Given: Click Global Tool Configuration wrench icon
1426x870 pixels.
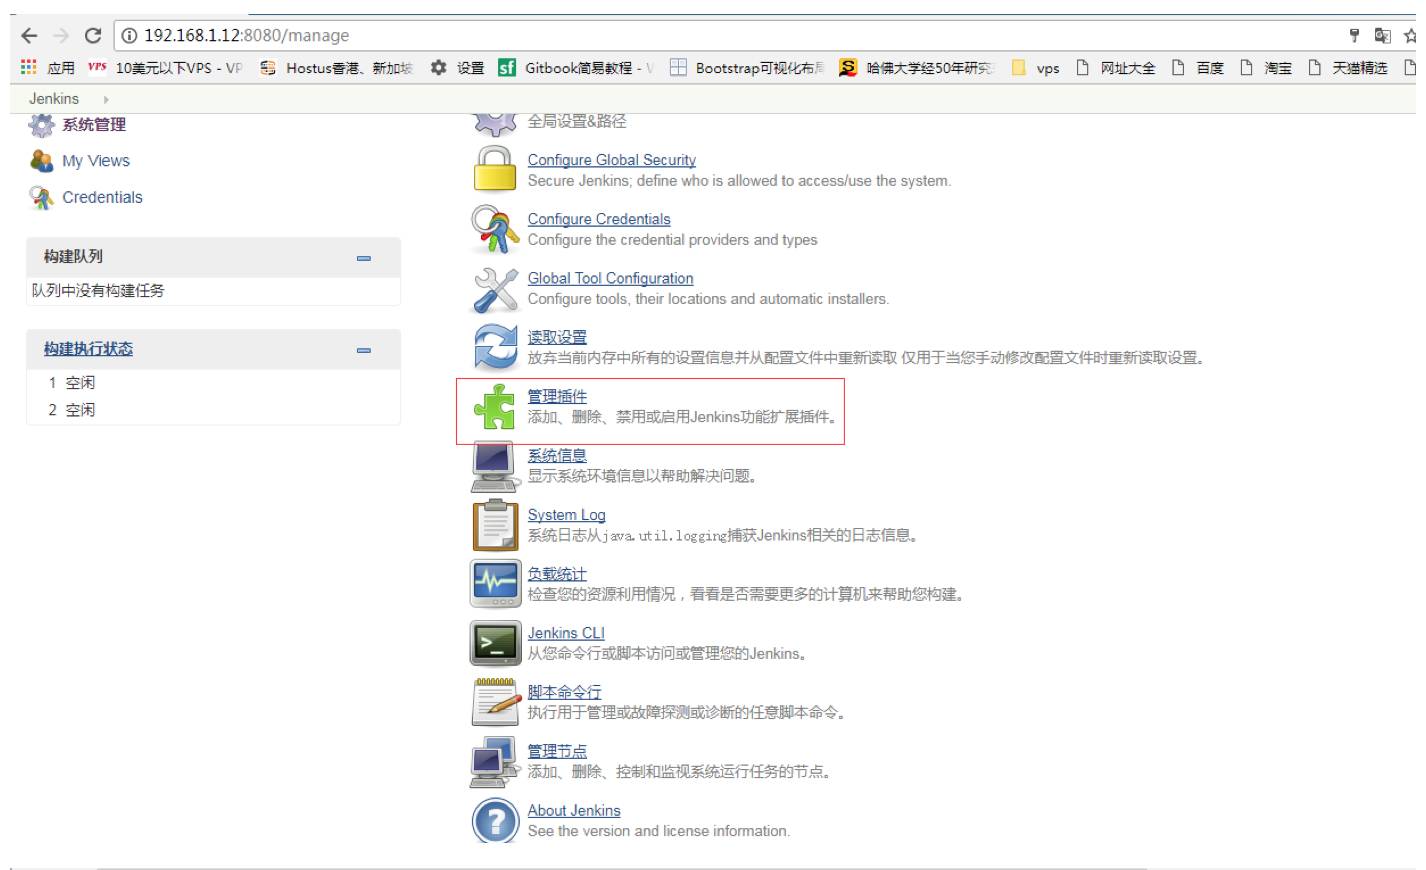Looking at the screenshot, I should click(494, 289).
